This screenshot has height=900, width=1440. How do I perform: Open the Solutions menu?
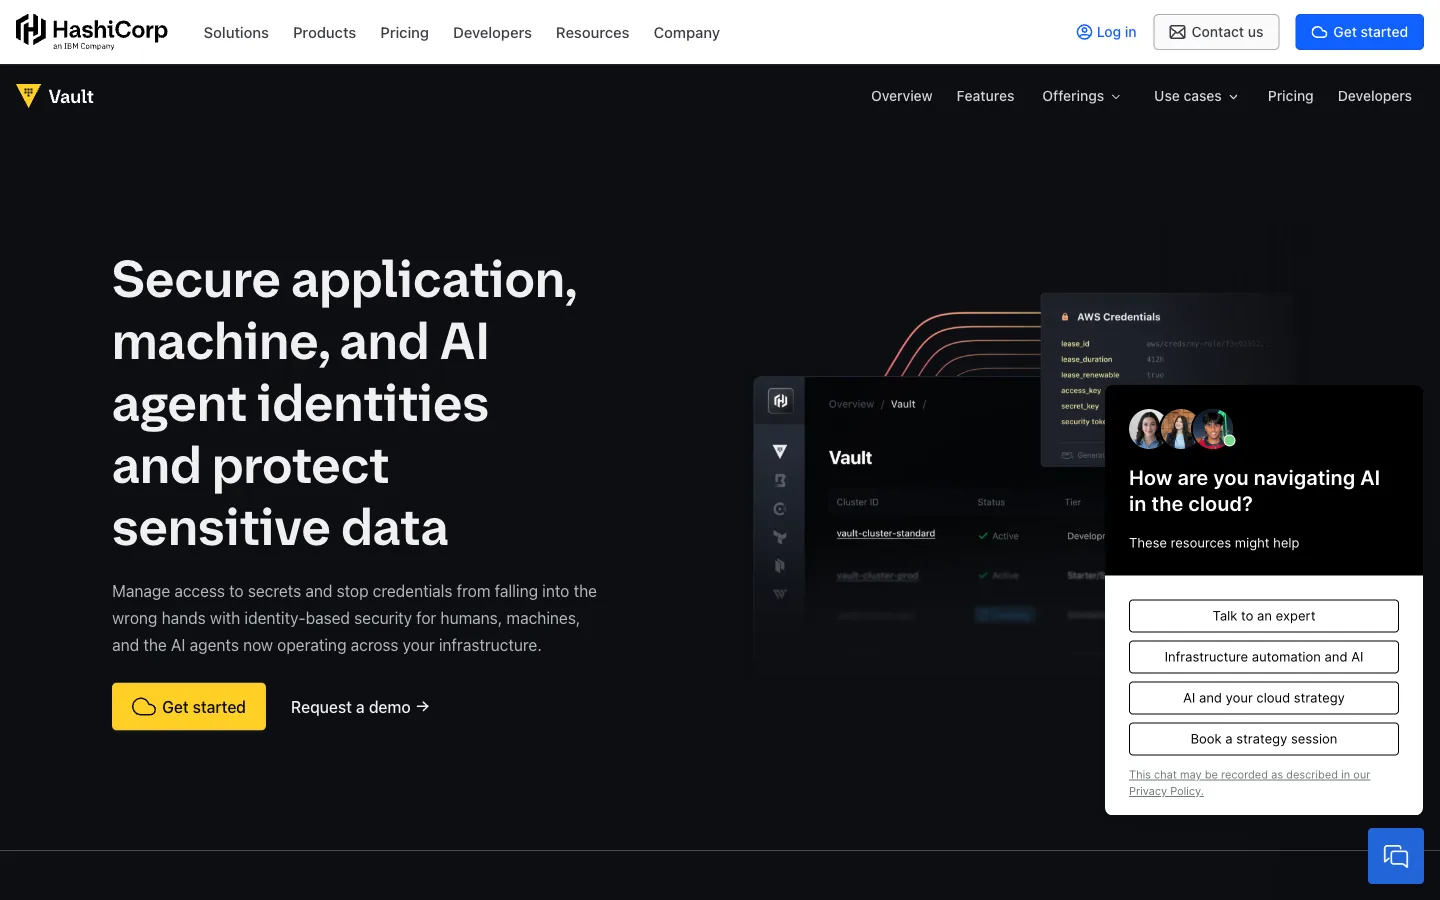pos(236,33)
